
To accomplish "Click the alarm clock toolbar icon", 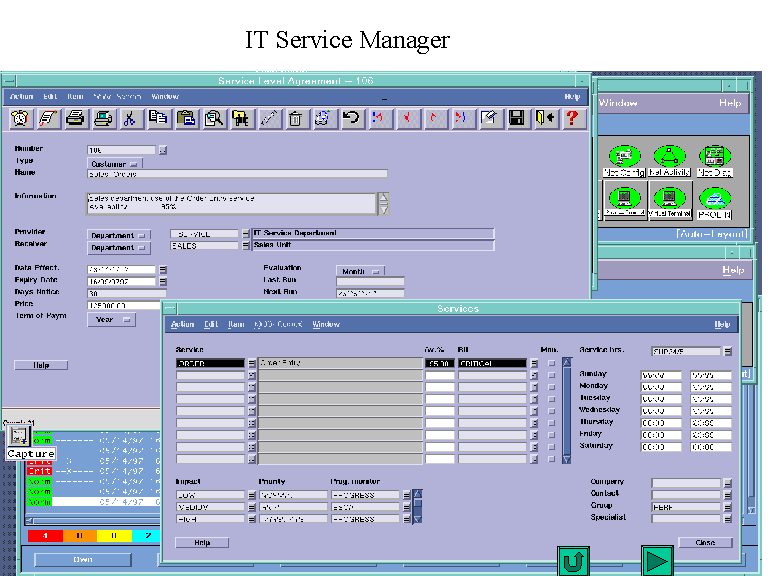I will click(x=20, y=119).
